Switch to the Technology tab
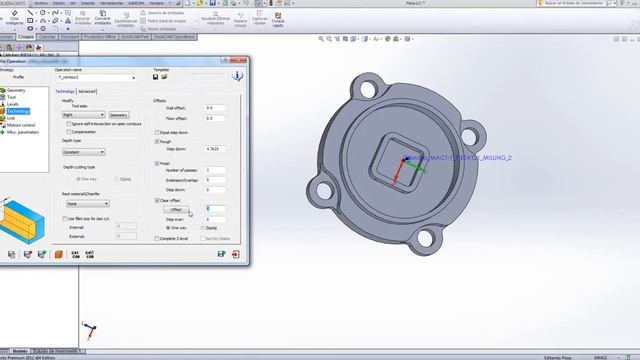The width and height of the screenshot is (640, 360). [65, 91]
